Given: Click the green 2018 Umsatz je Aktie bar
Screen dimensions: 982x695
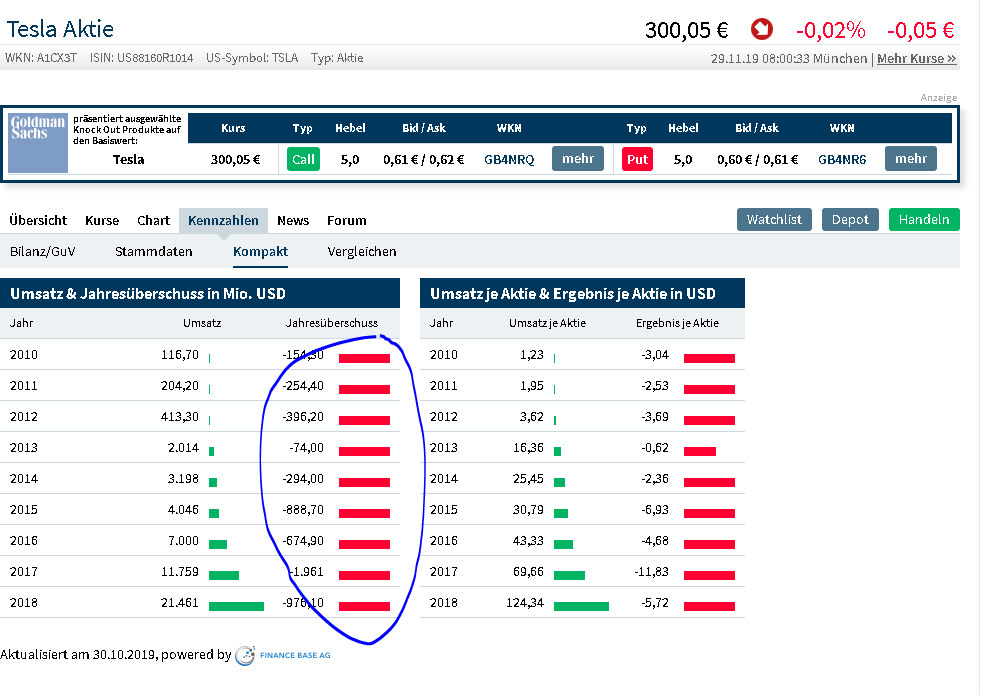Looking at the screenshot, I should click(581, 606).
